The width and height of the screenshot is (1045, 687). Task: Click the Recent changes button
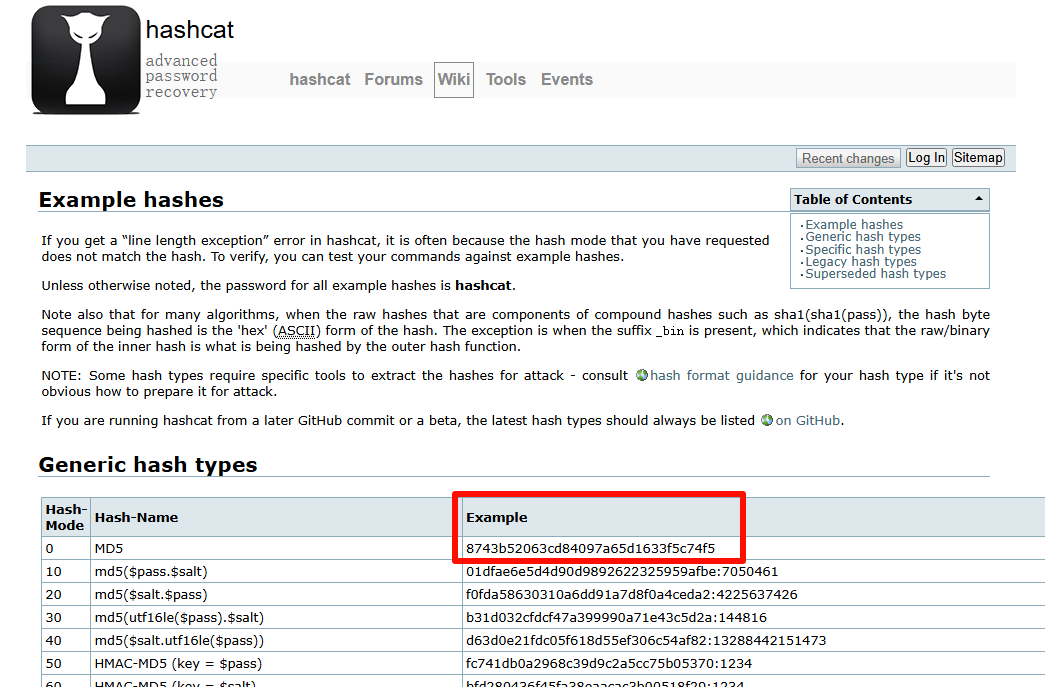pyautogui.click(x=848, y=158)
